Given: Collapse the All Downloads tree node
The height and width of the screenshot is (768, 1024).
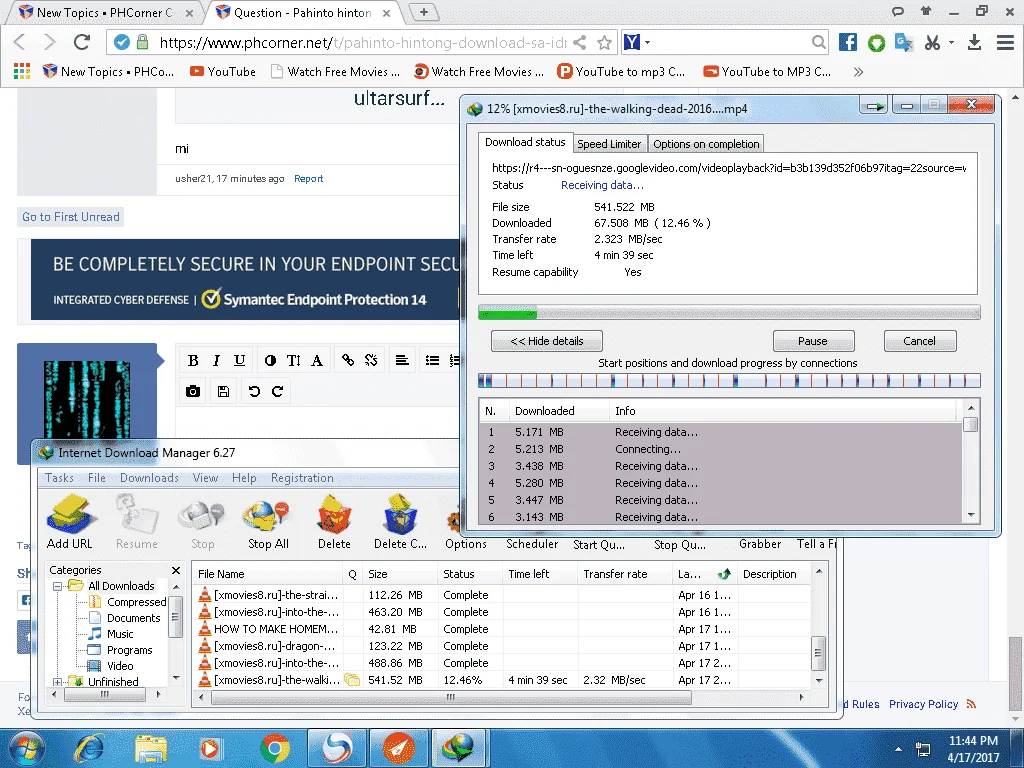Looking at the screenshot, I should pyautogui.click(x=57, y=586).
